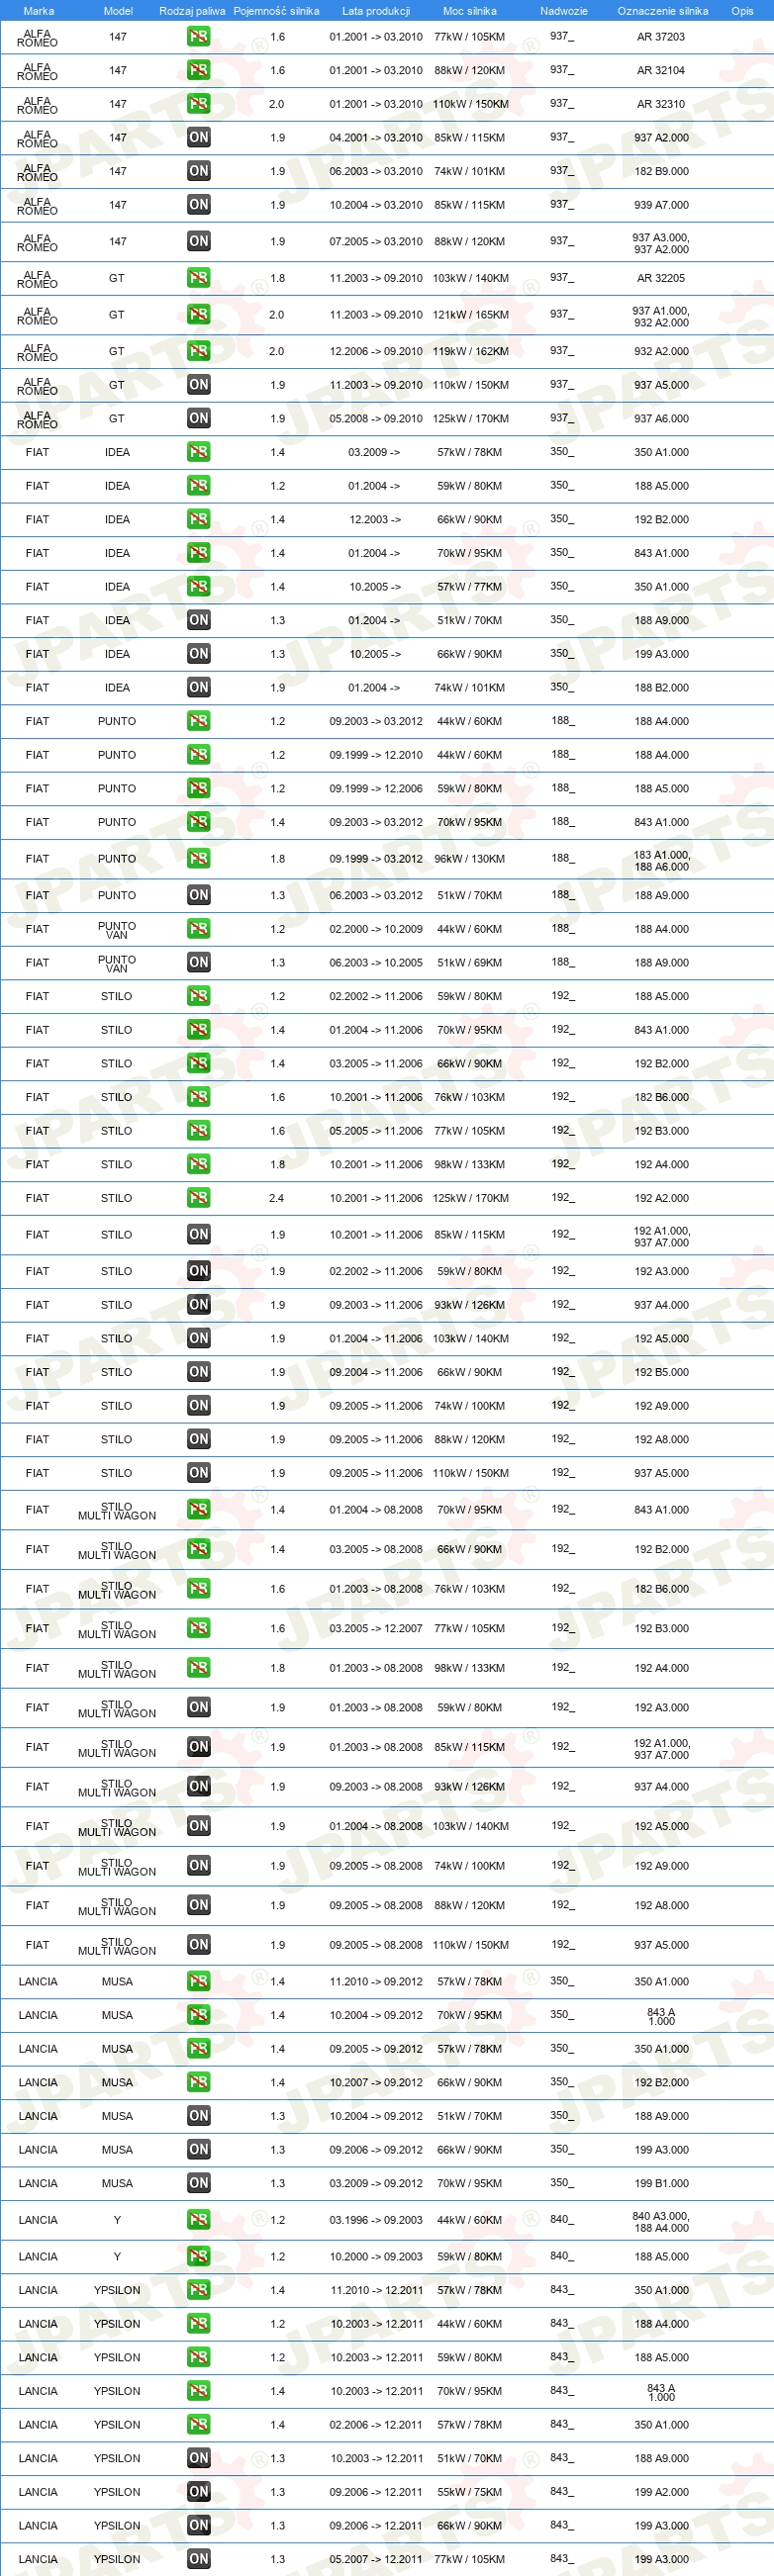Select the 57kW / 77KM power cell
The image size is (774, 2576).
[x=470, y=587]
